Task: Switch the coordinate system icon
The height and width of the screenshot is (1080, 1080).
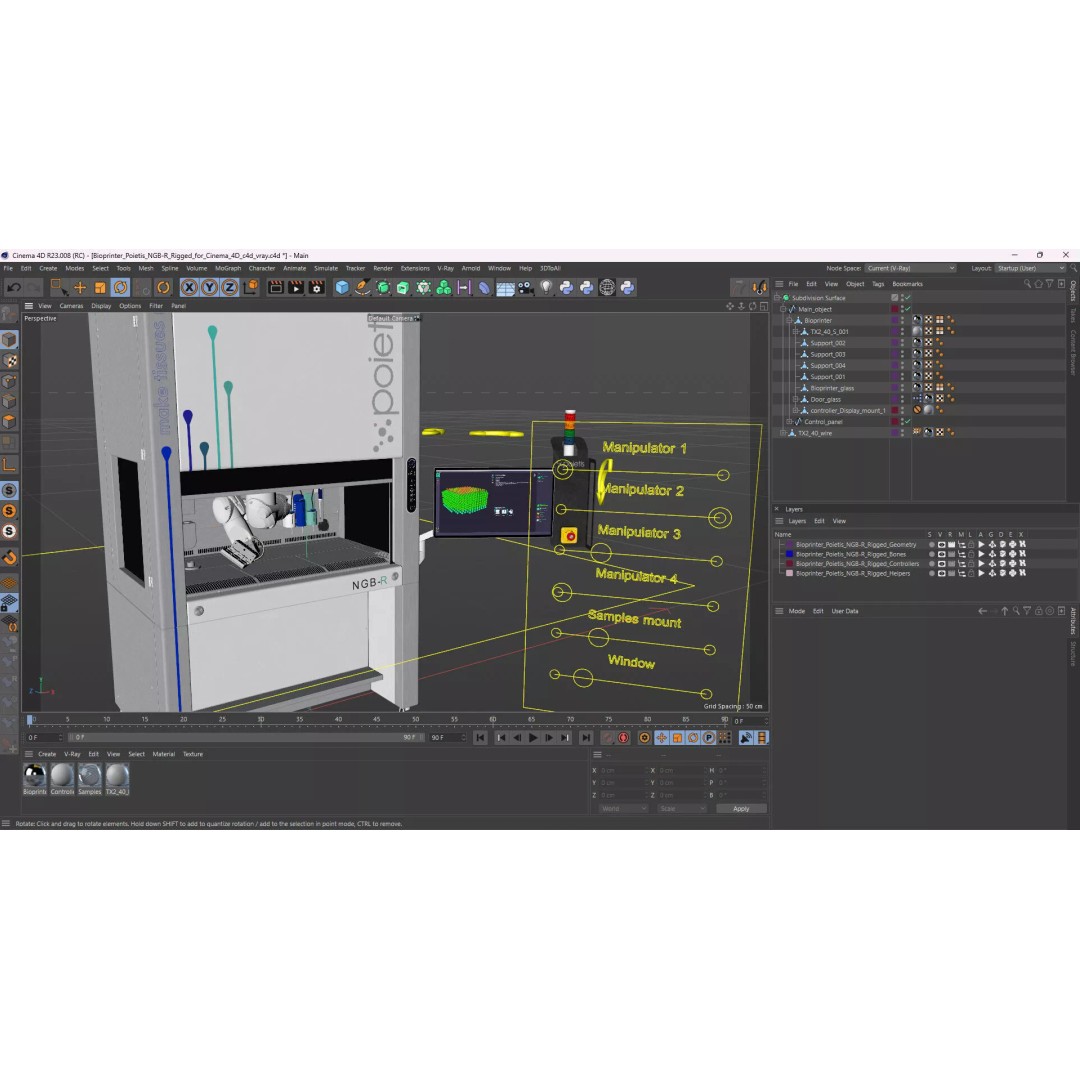Action: pos(251,287)
